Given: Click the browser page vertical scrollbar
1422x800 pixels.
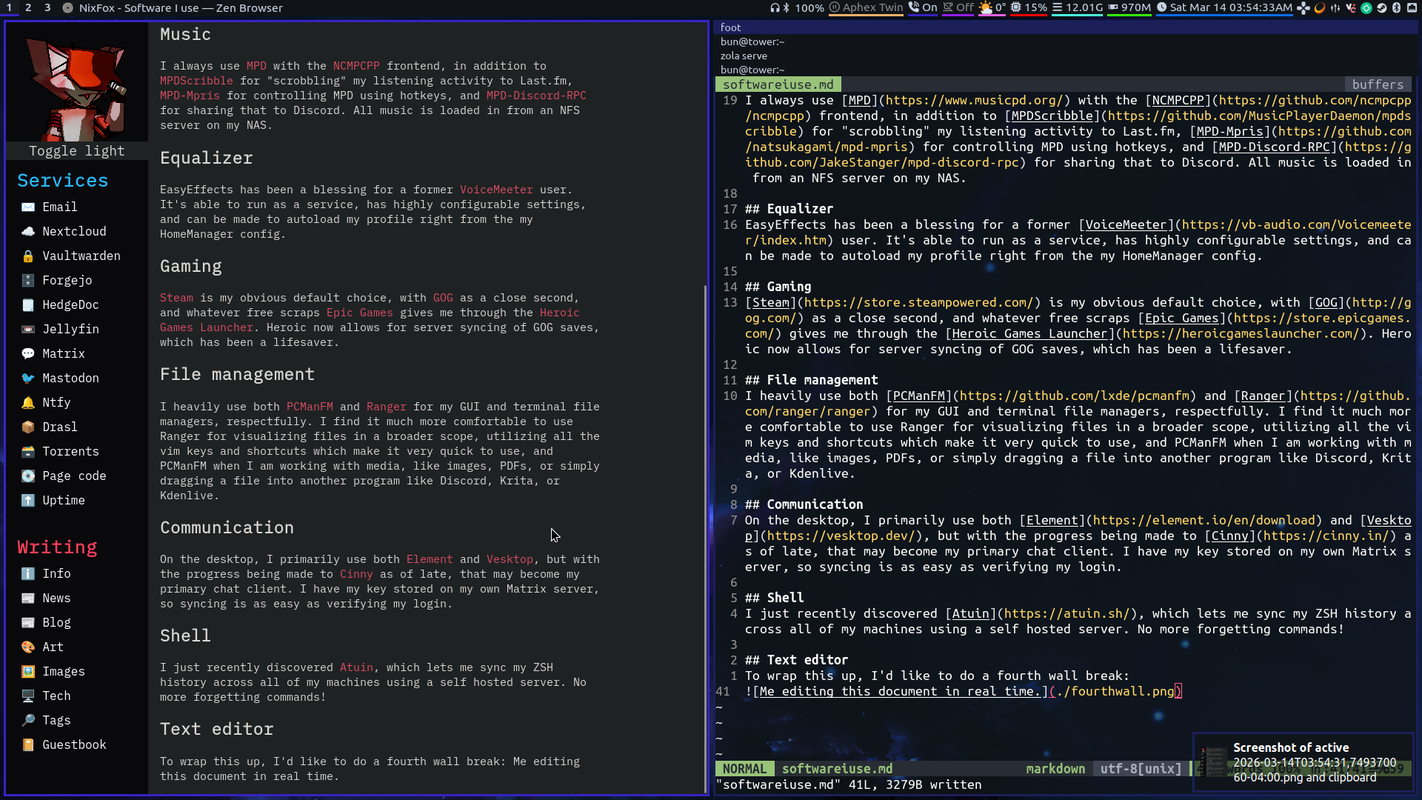Looking at the screenshot, I should click(x=706, y=400).
